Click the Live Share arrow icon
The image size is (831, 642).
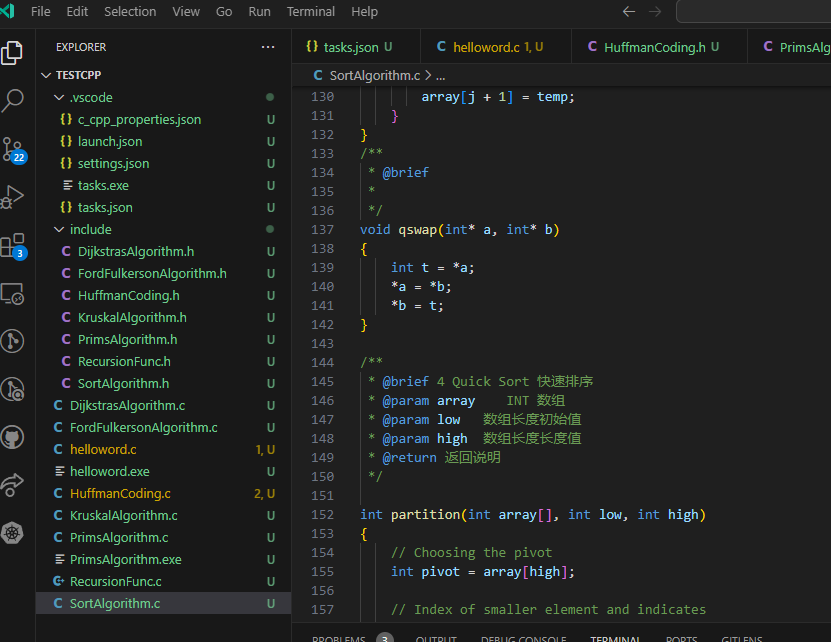14,486
